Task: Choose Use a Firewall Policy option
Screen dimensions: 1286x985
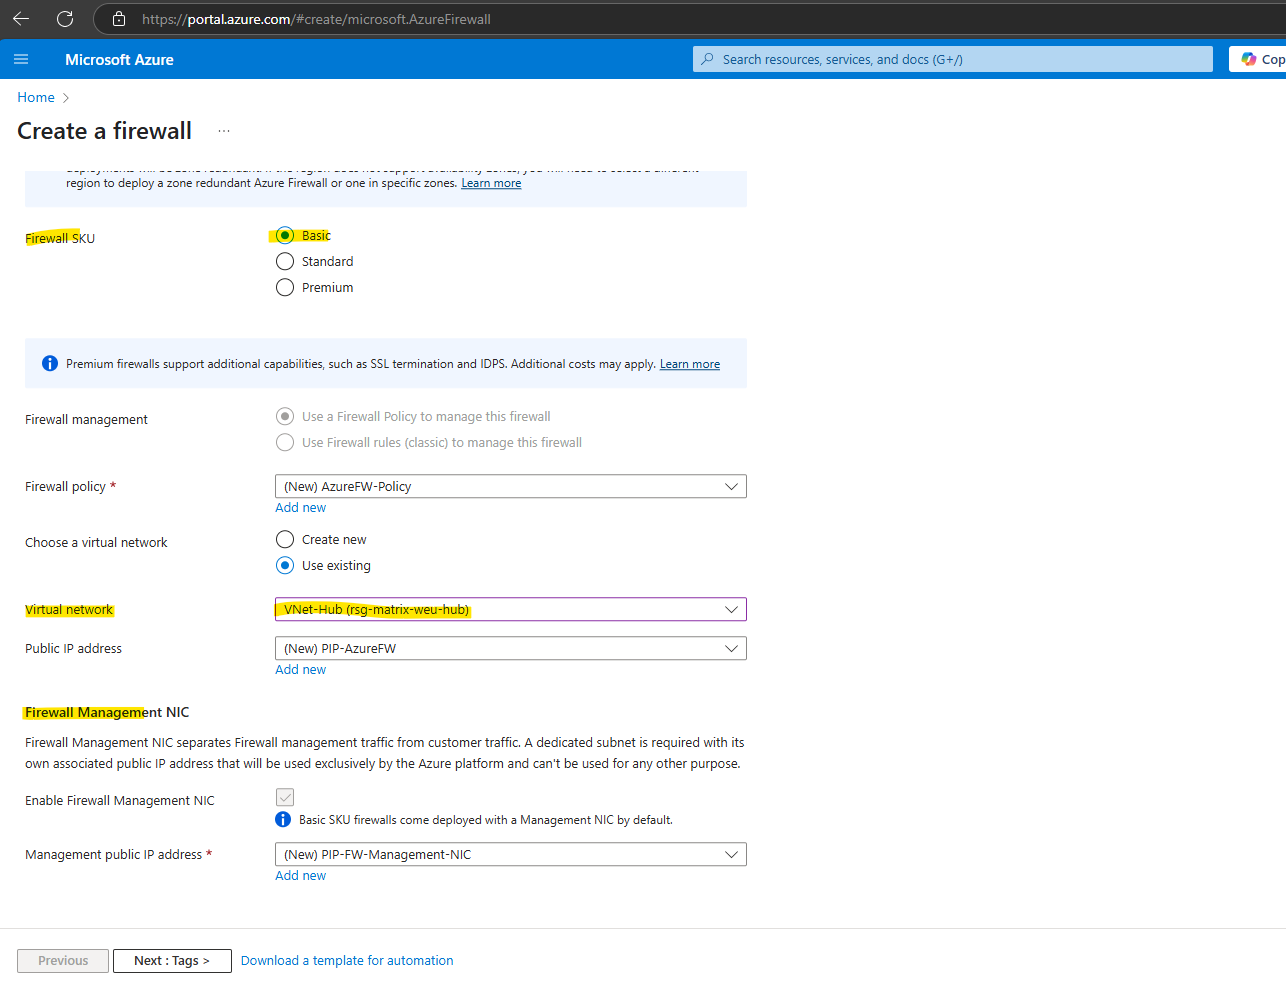Action: coord(285,416)
